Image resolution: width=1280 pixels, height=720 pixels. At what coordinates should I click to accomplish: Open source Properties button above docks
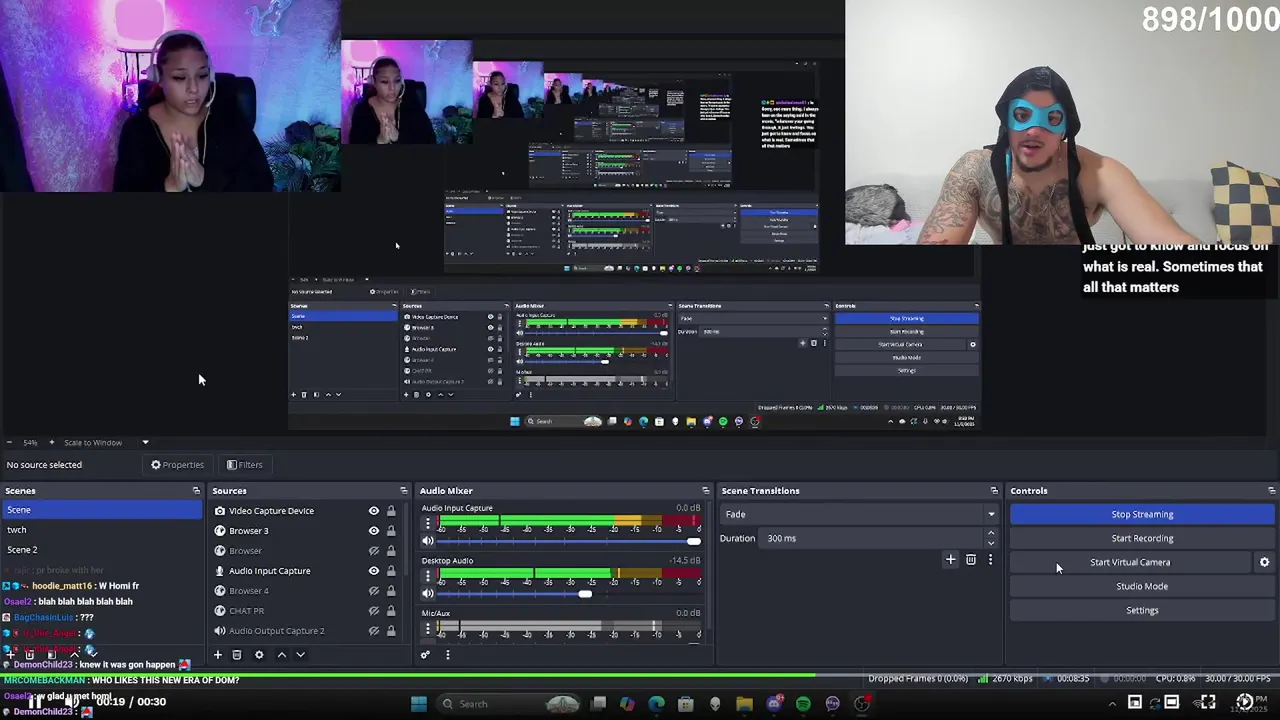coord(177,465)
